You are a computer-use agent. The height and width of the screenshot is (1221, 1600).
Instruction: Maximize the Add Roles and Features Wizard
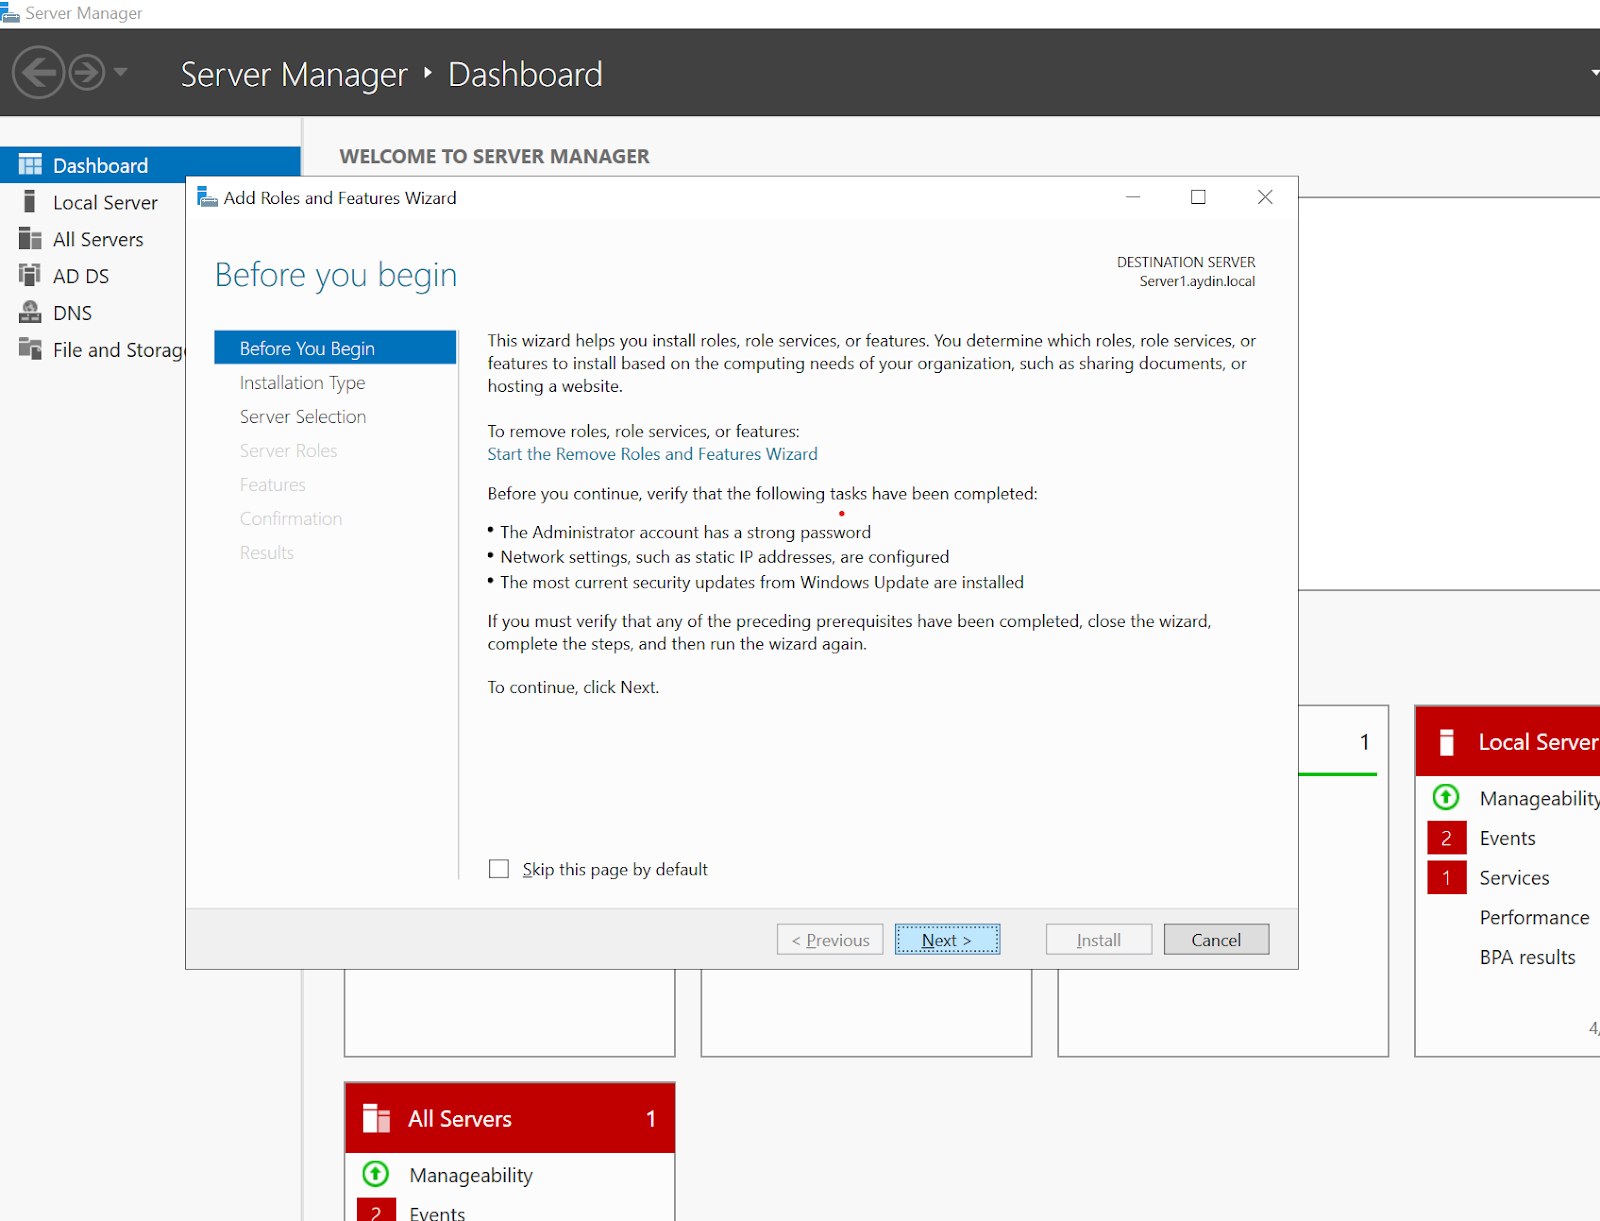1198,197
